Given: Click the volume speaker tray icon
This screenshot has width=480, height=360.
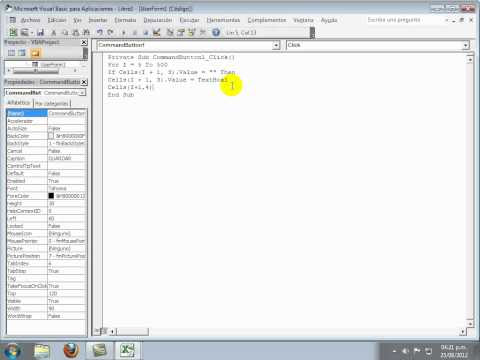Looking at the screenshot, I should coord(405,351).
